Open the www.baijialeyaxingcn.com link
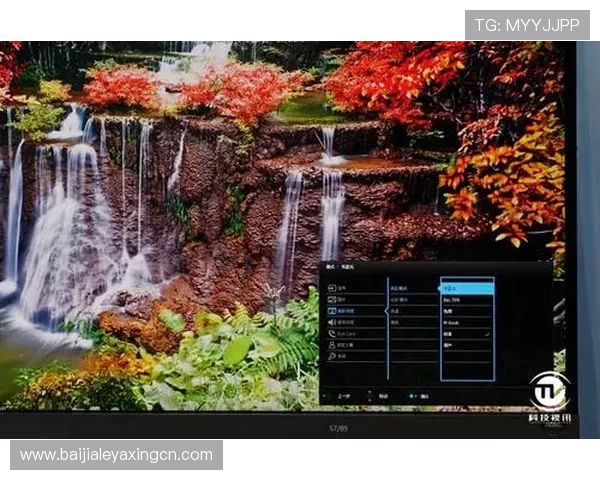This screenshot has height=480, width=600. click(x=116, y=455)
